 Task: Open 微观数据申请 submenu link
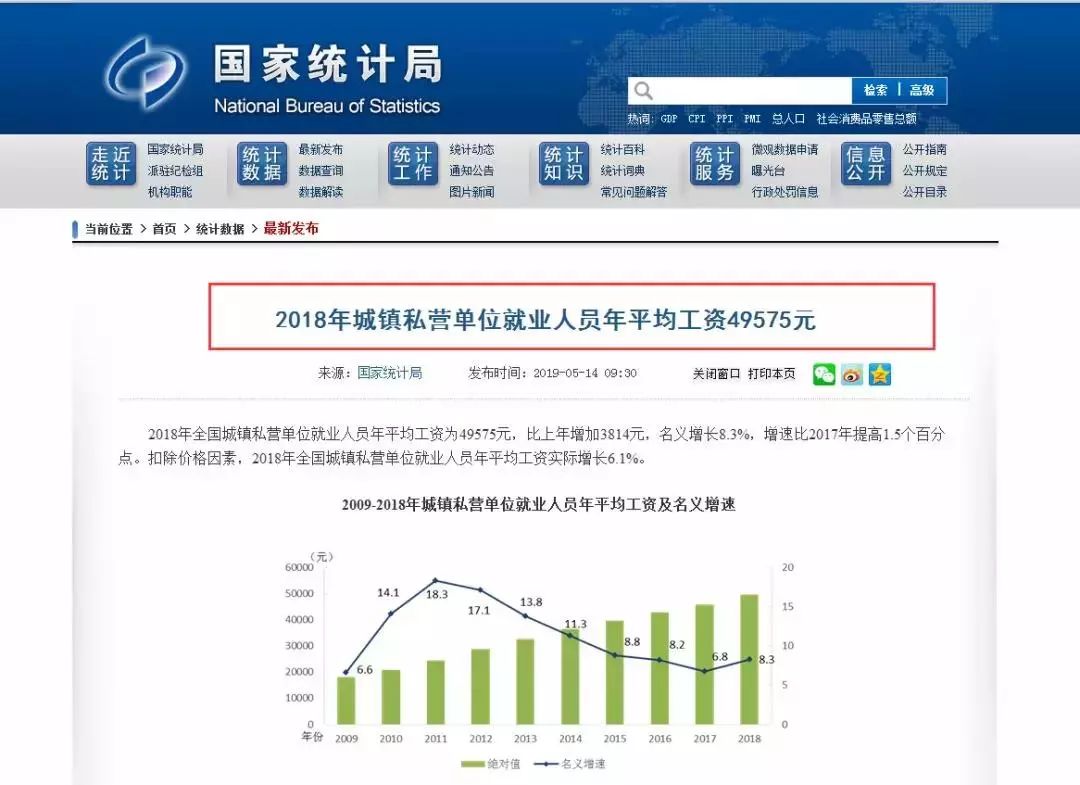click(785, 149)
